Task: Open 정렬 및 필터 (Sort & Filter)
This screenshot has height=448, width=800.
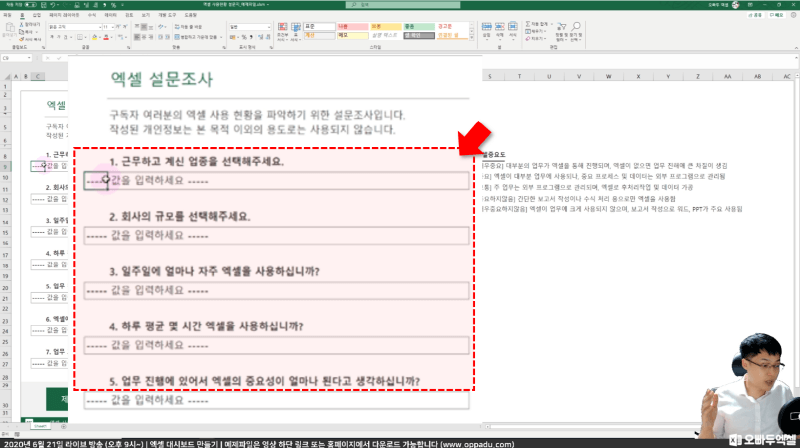Action: [x=561, y=32]
